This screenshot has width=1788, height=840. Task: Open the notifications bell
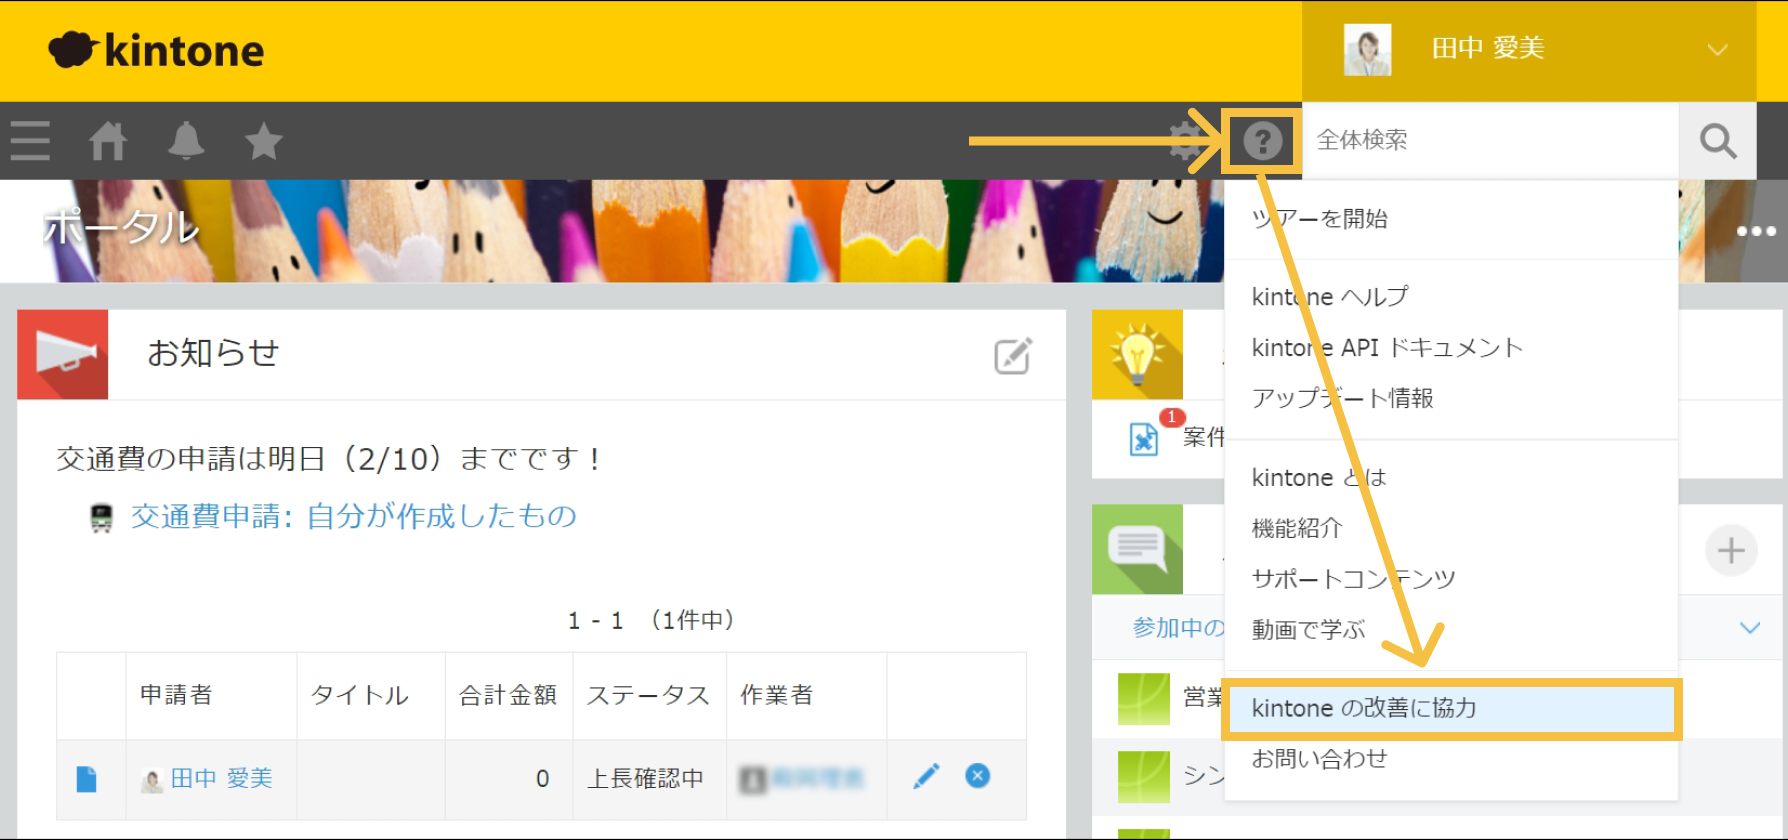[x=186, y=141]
